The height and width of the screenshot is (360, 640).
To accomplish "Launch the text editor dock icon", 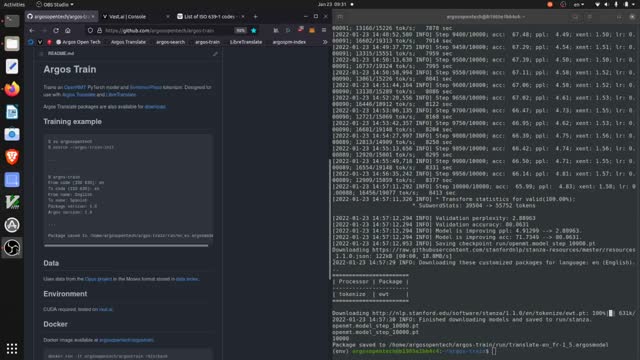I will point(12,66).
